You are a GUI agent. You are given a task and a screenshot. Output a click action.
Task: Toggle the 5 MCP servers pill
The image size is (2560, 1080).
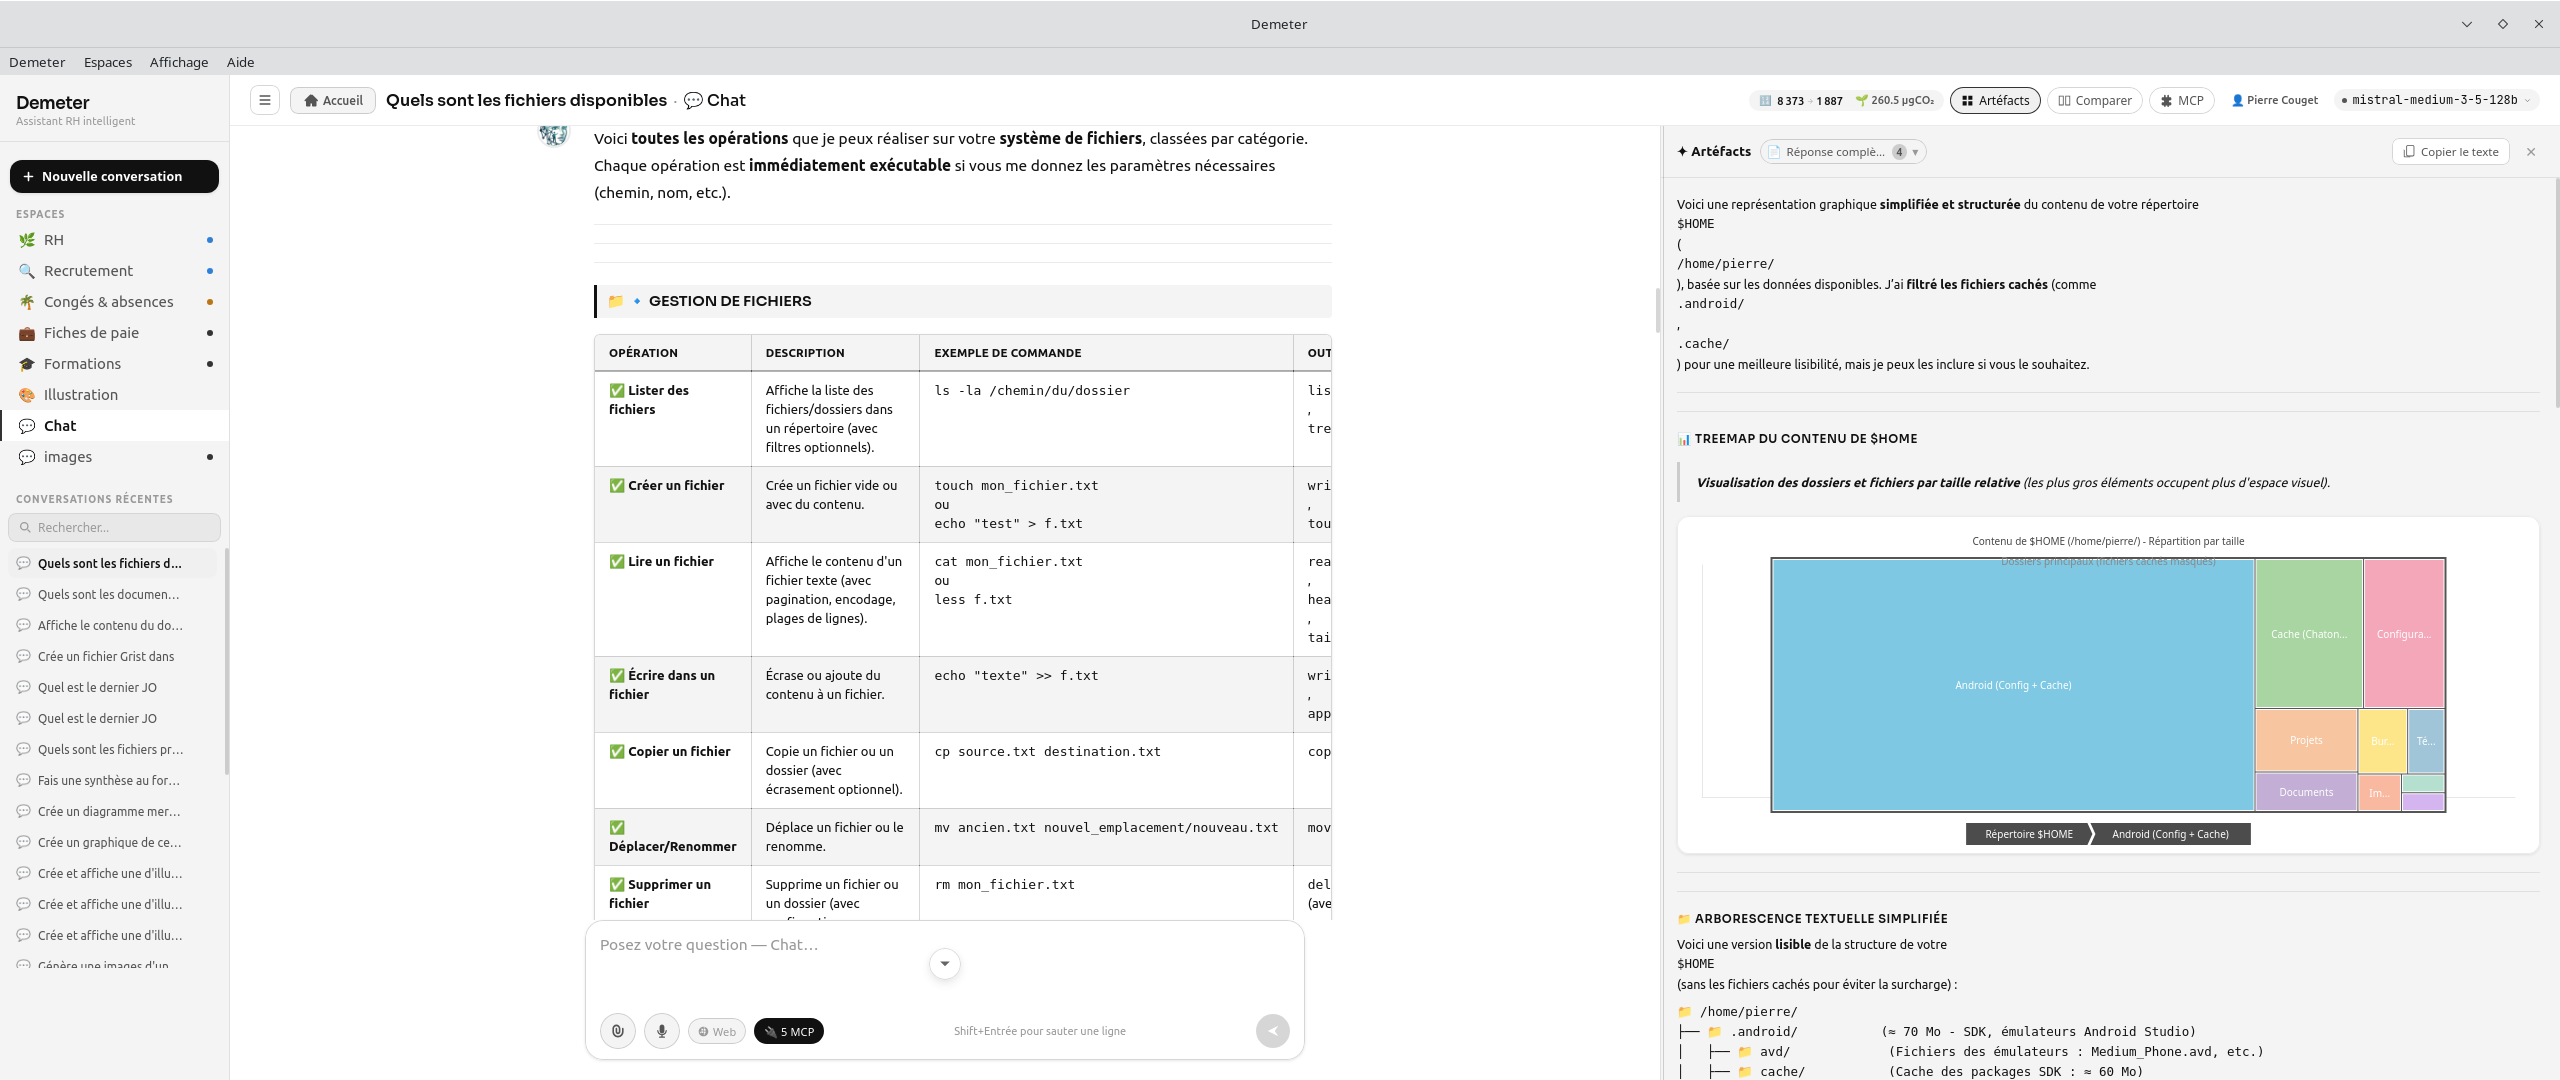tap(789, 1031)
